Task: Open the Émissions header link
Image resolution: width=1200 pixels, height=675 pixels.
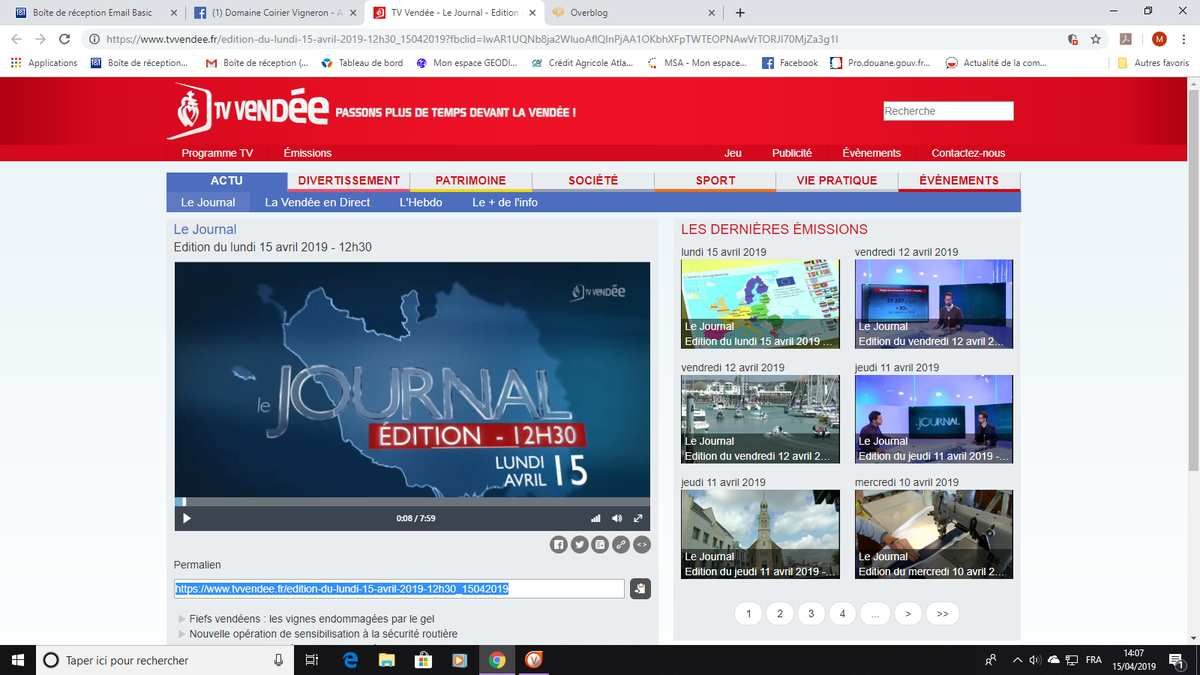Action: click(x=307, y=153)
